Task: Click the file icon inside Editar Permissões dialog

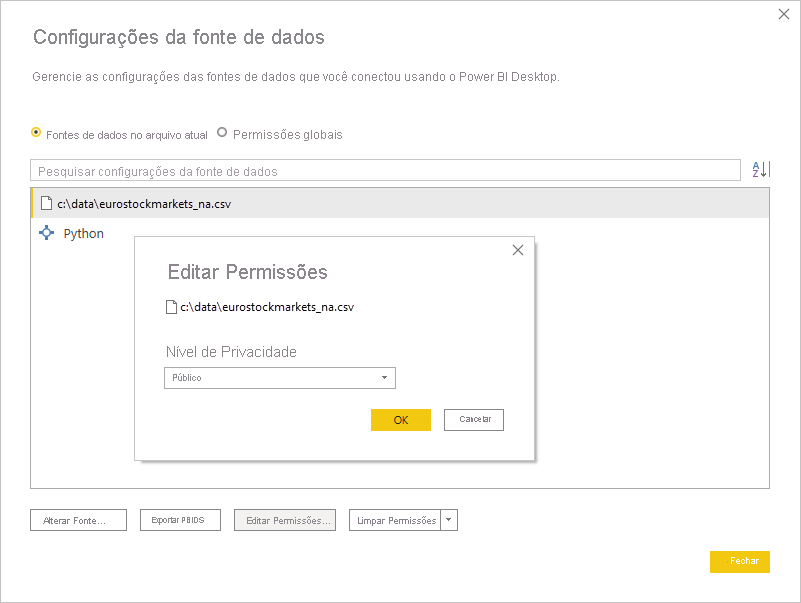Action: [170, 306]
